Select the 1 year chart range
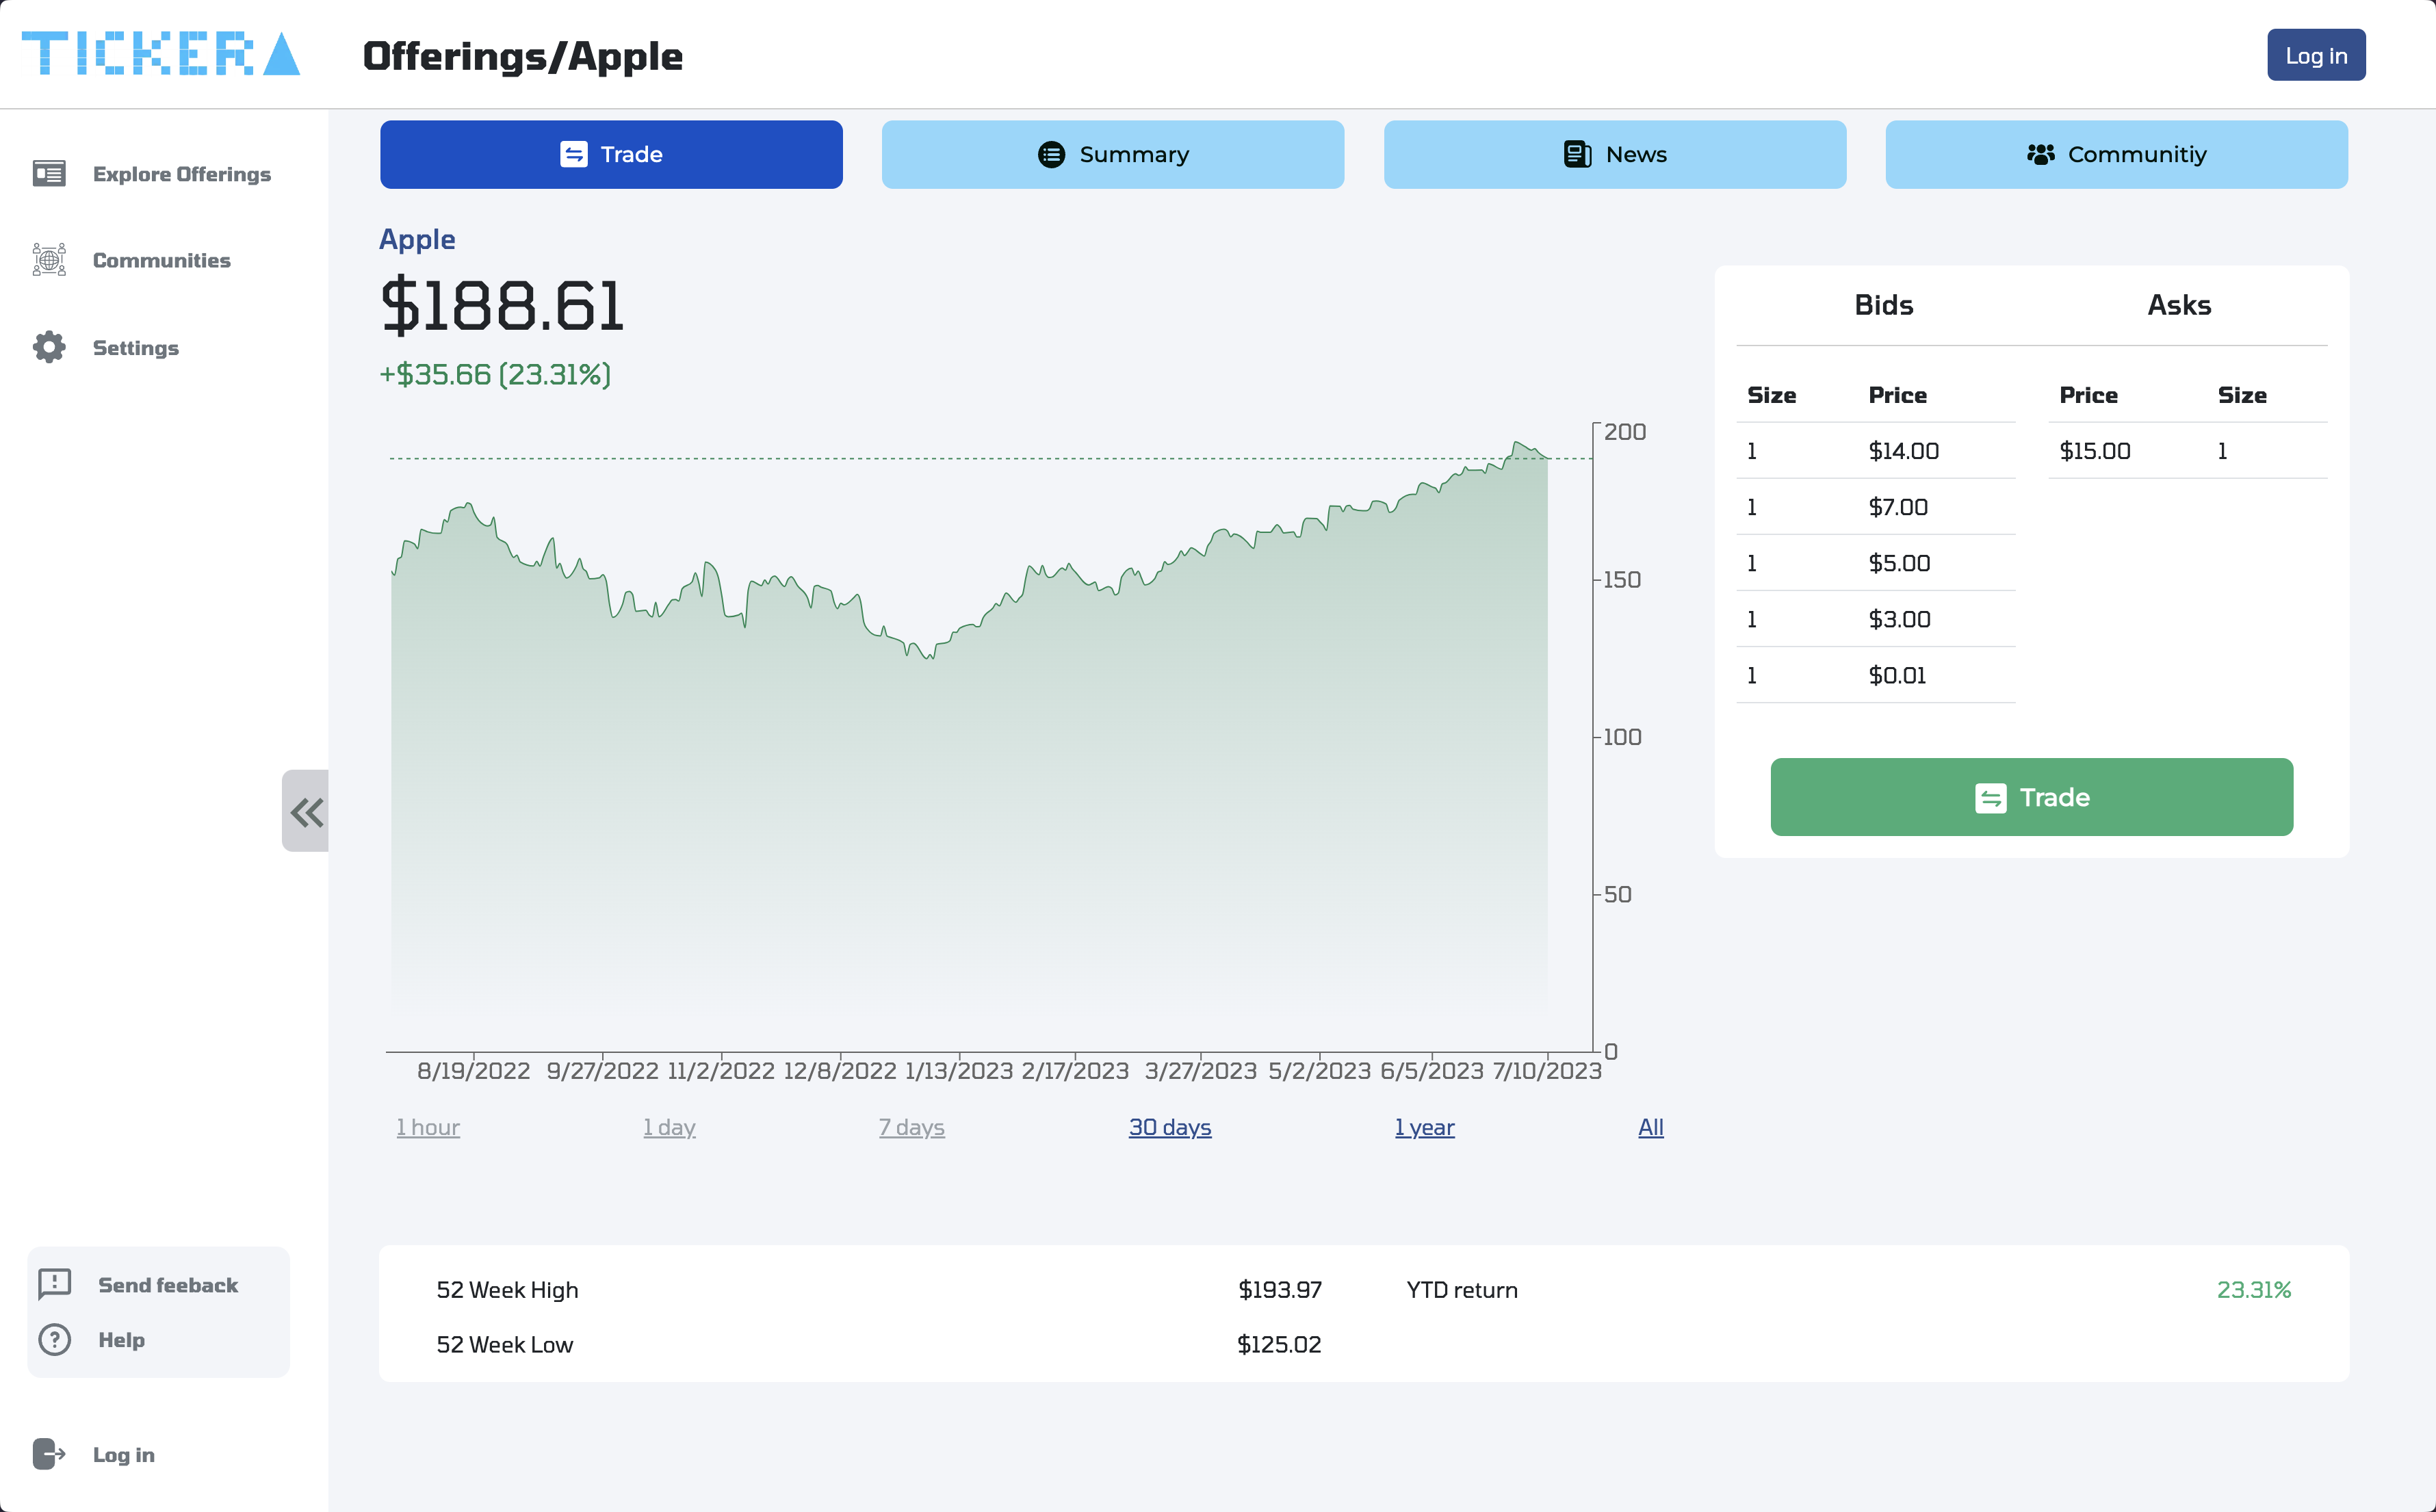This screenshot has height=1512, width=2436. click(1425, 1127)
